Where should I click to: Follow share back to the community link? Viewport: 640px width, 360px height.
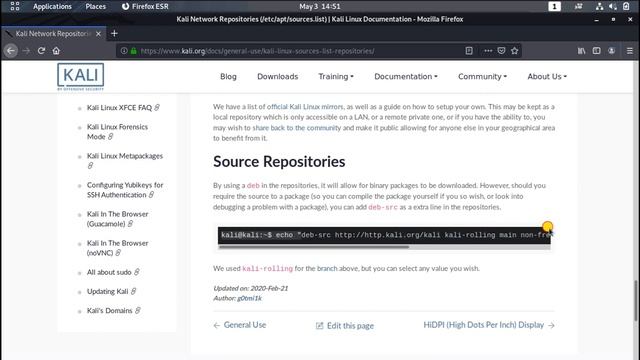(x=296, y=128)
